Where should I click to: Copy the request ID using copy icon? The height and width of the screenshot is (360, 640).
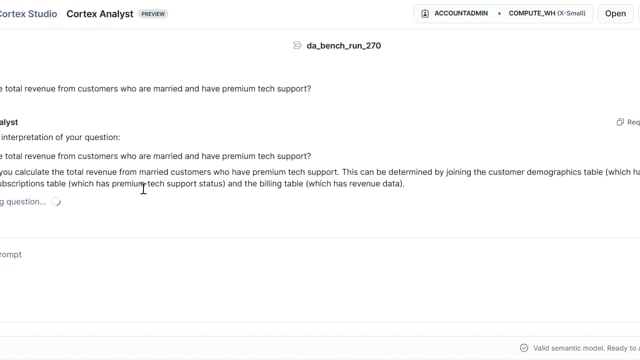(620, 122)
